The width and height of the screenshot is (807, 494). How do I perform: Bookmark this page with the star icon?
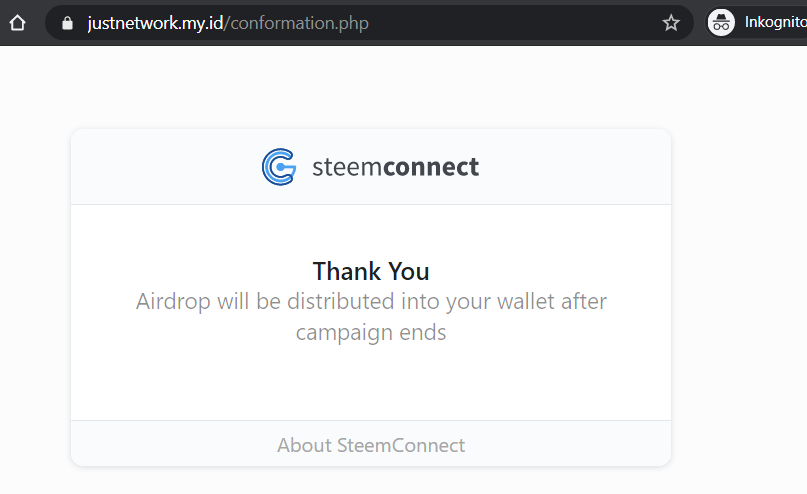671,22
